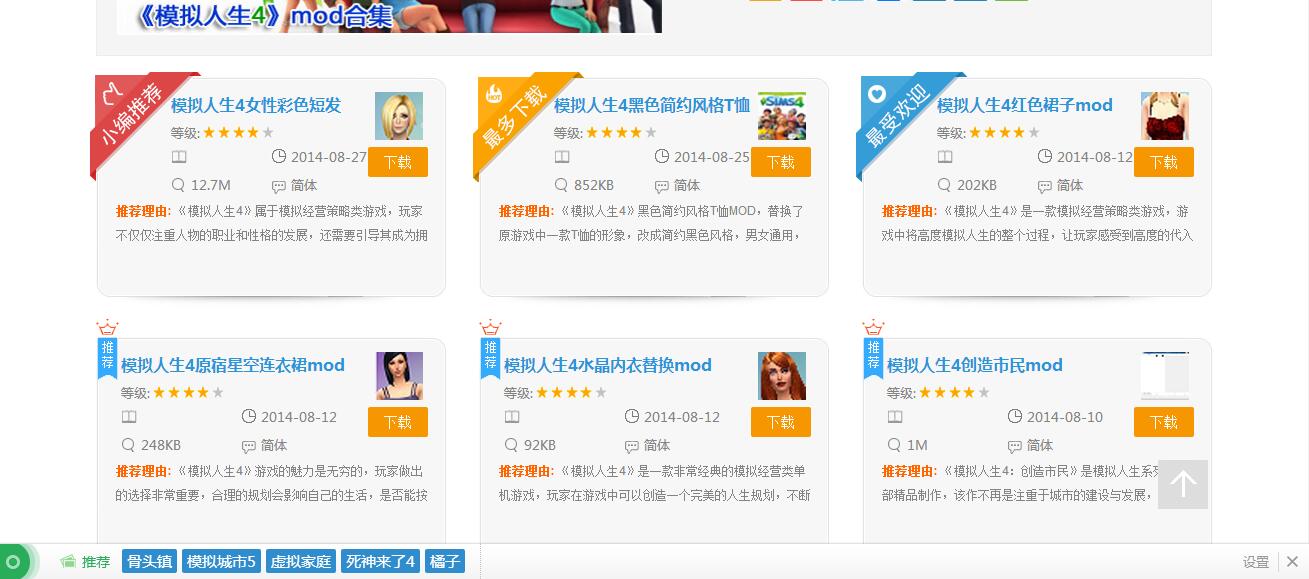Click the 模拟人生4 mod合集 banner
The image size is (1309, 579).
pyautogui.click(x=389, y=17)
